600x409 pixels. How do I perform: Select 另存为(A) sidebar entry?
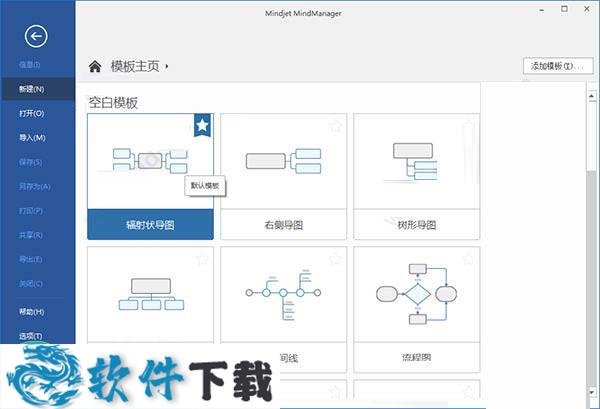34,187
